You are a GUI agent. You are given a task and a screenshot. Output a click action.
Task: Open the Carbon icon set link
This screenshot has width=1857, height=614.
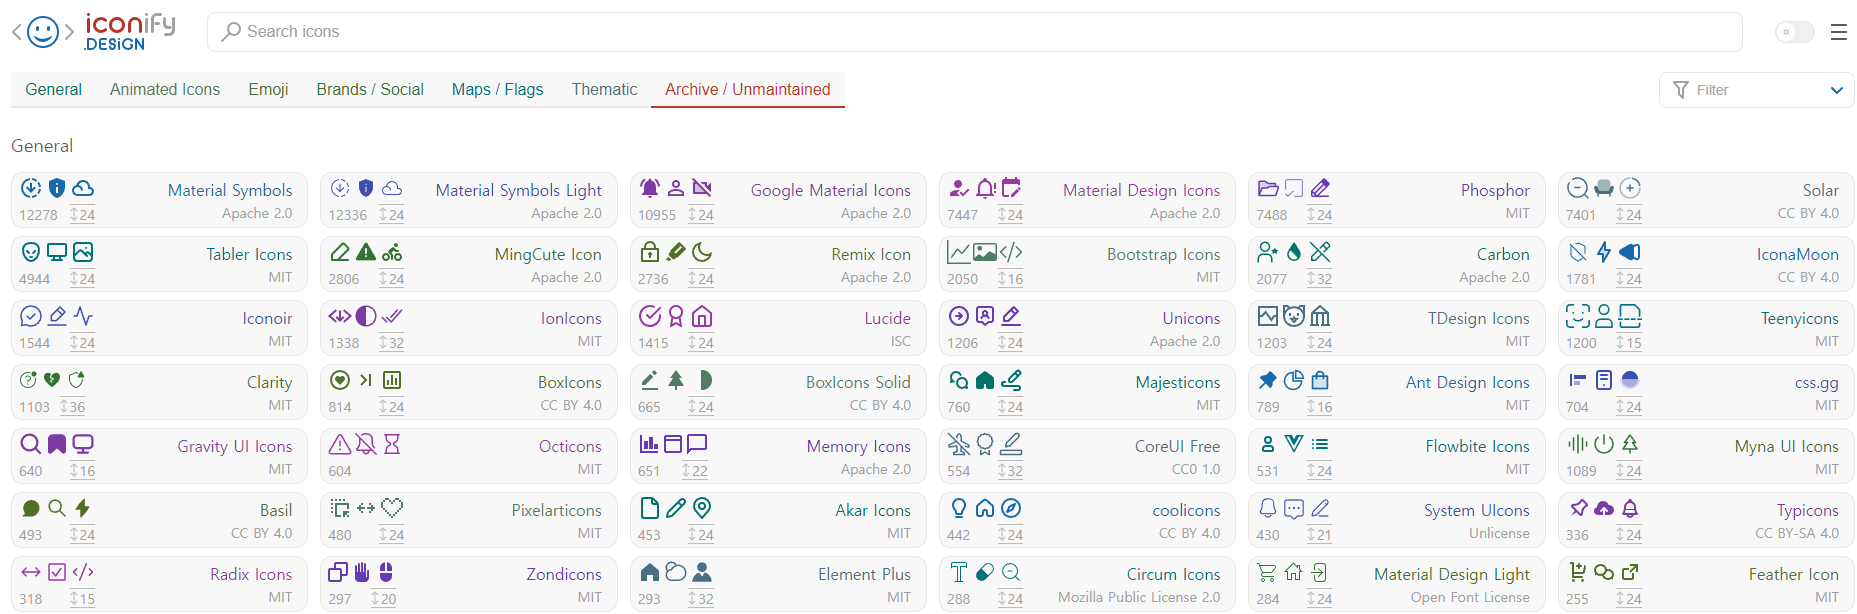1503,254
